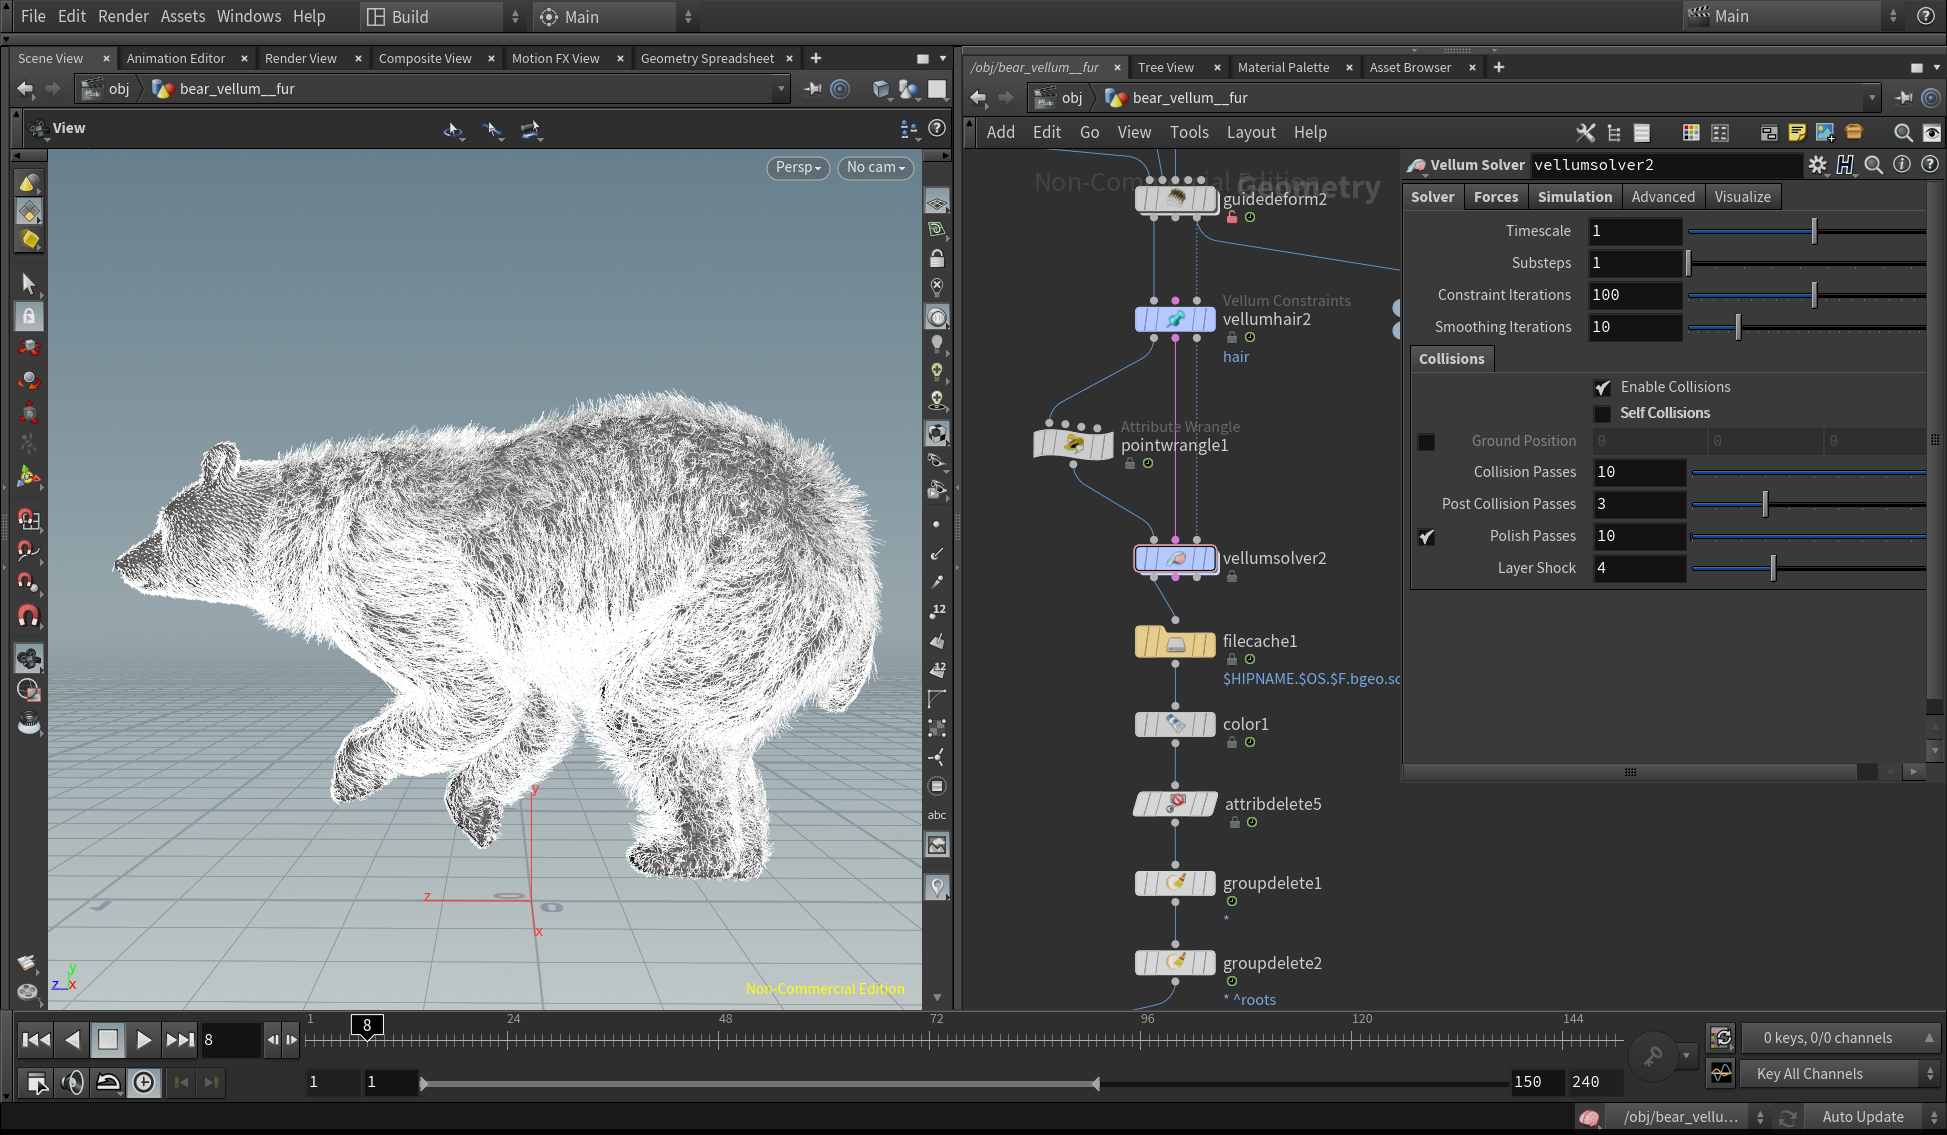Expand network editor path dropdown arrow
Screen dimensions: 1947x1135
1872,97
